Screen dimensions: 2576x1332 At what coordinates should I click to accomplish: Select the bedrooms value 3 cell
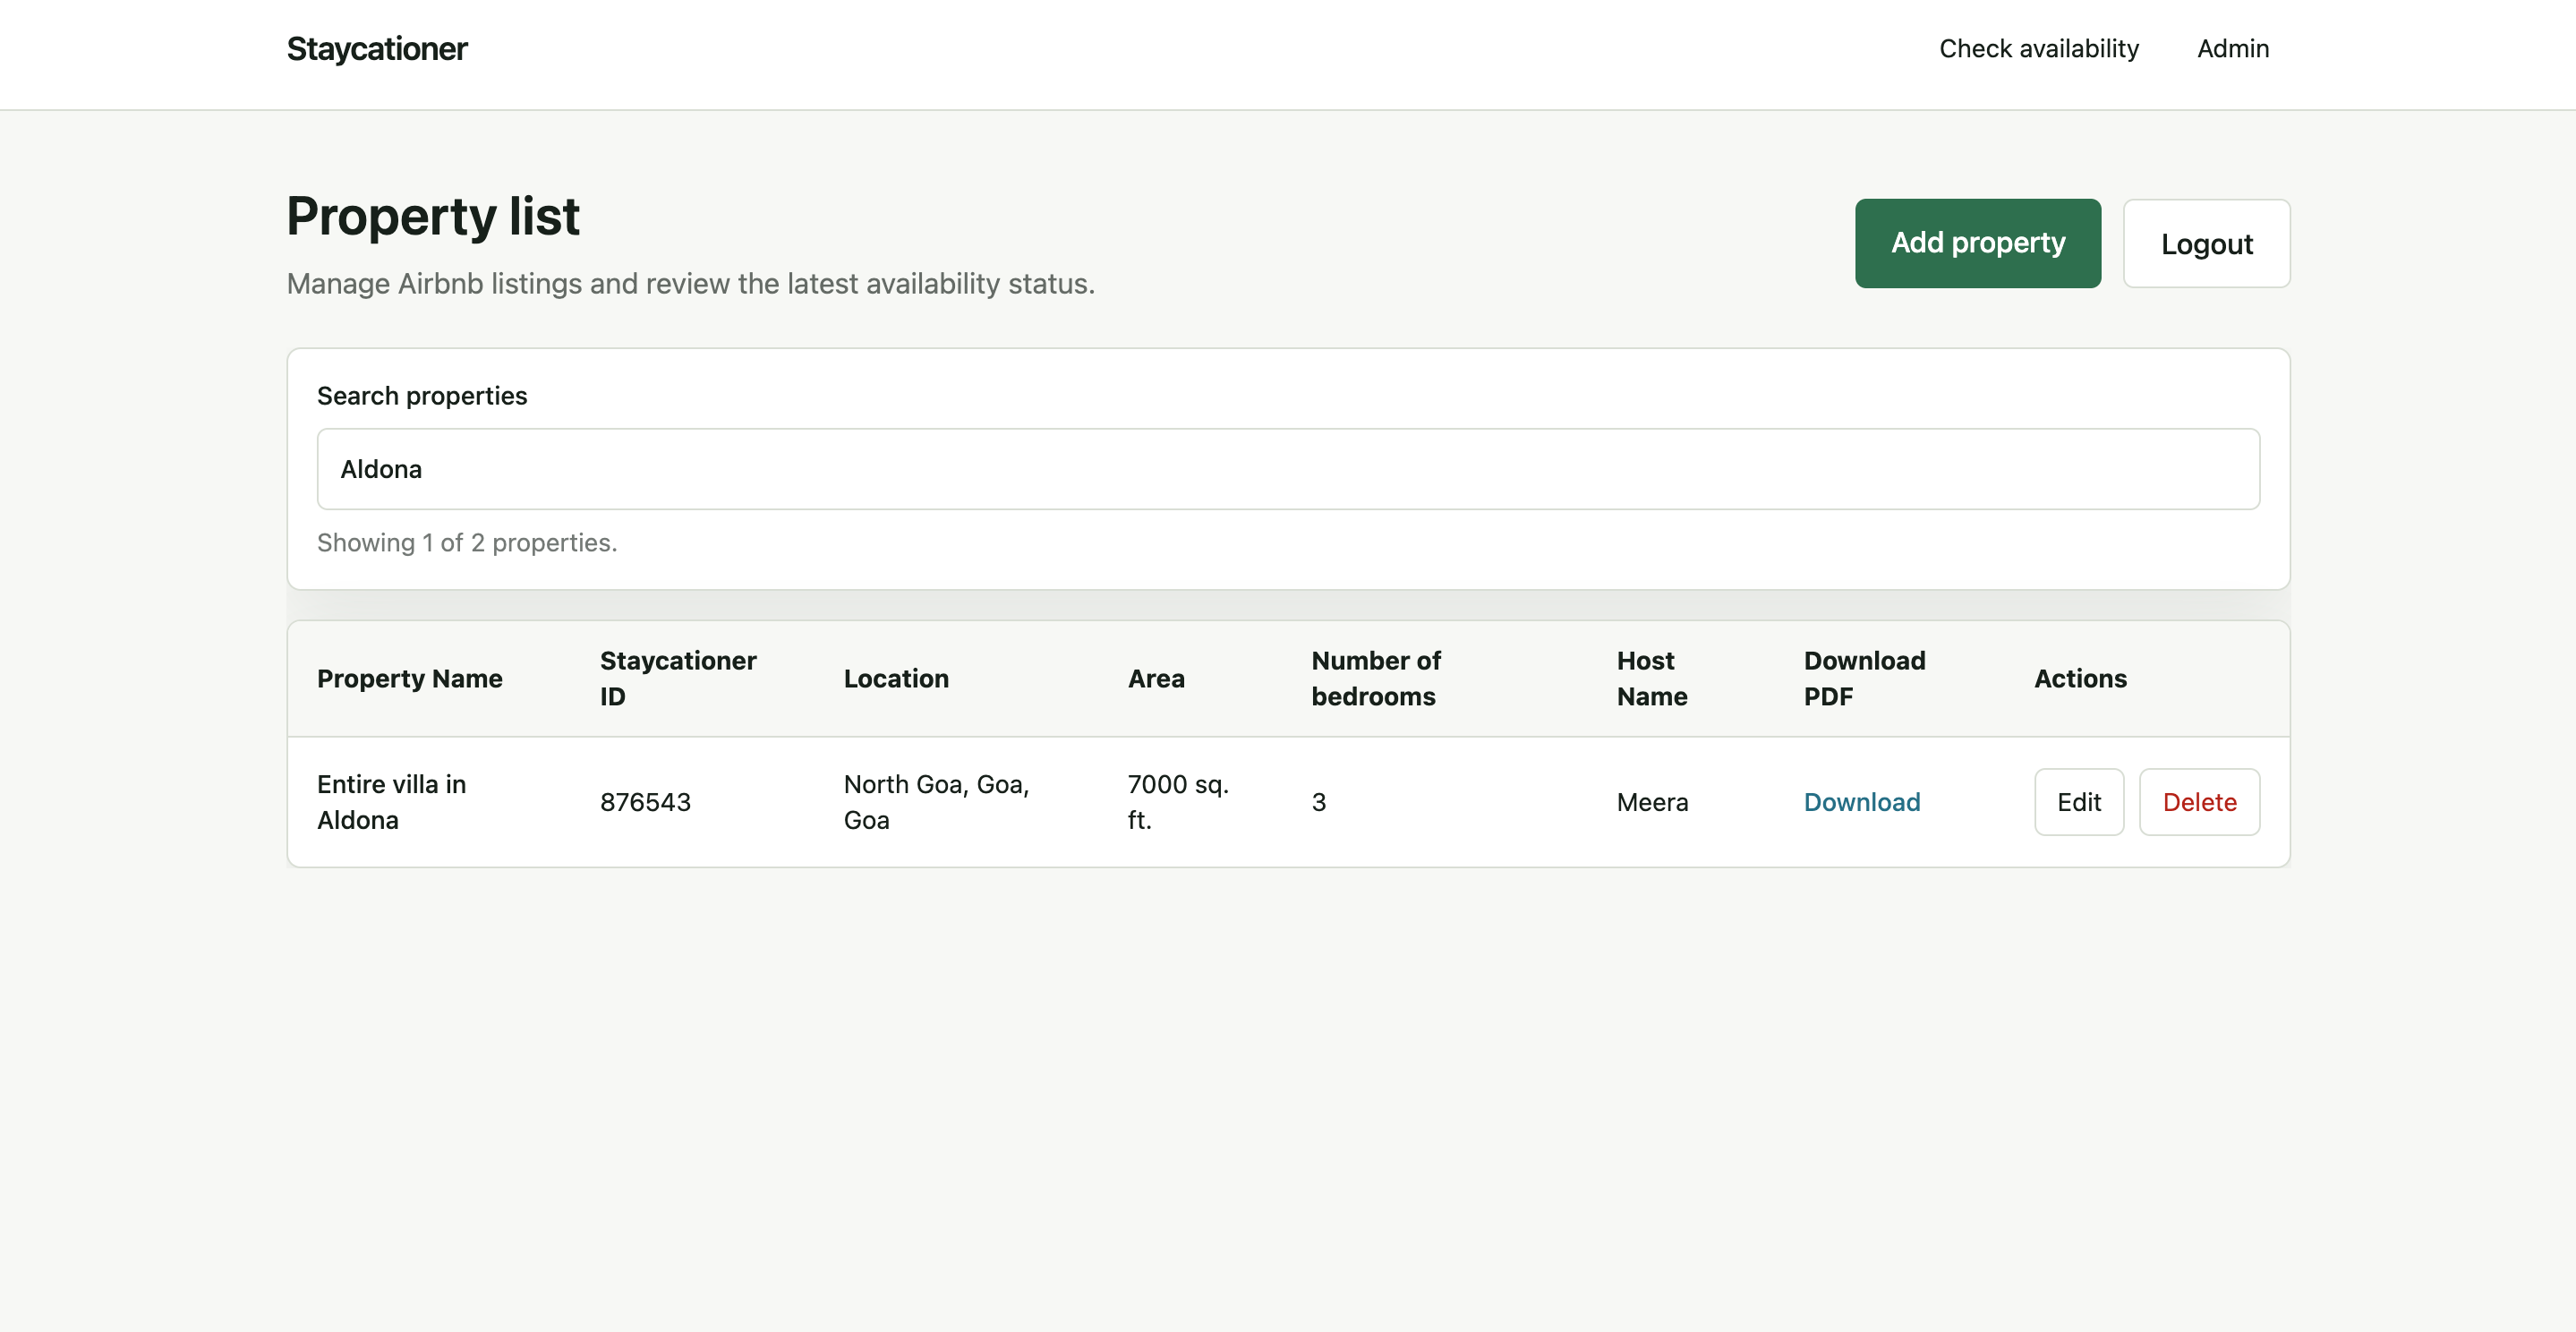click(x=1318, y=802)
